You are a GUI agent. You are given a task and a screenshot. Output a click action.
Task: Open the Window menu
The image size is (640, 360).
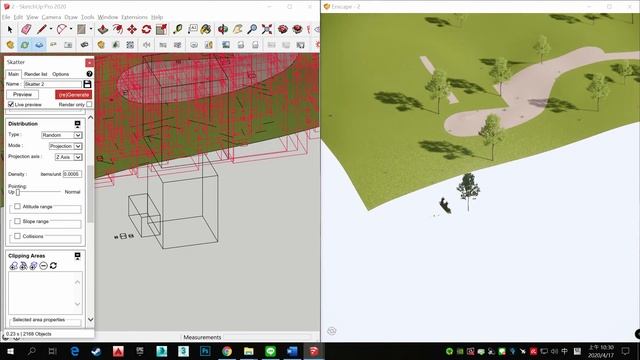pos(108,17)
